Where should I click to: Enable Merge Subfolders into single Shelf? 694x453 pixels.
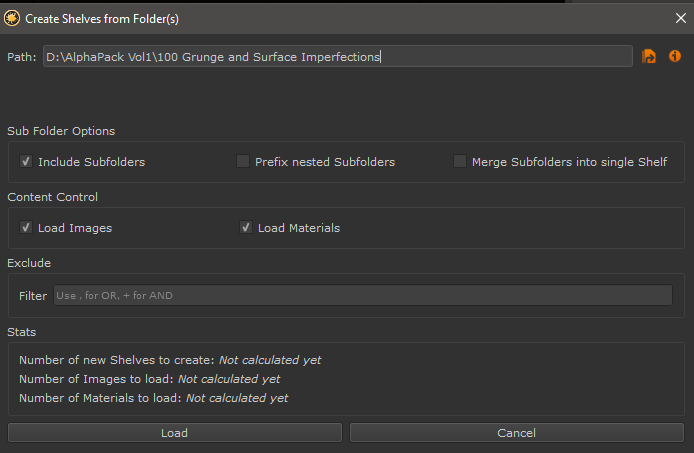pos(460,162)
